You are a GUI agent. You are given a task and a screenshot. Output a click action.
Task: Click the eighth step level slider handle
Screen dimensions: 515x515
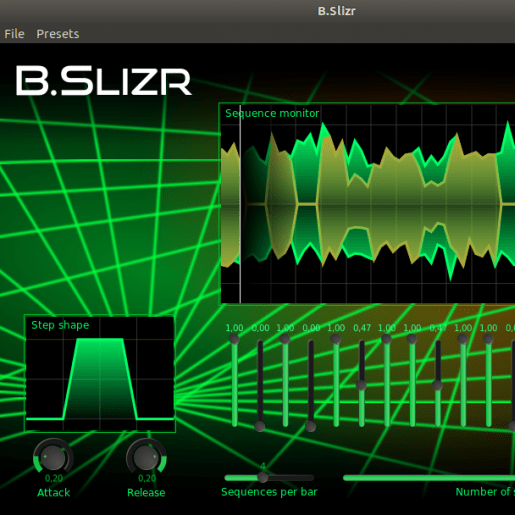tap(412, 339)
